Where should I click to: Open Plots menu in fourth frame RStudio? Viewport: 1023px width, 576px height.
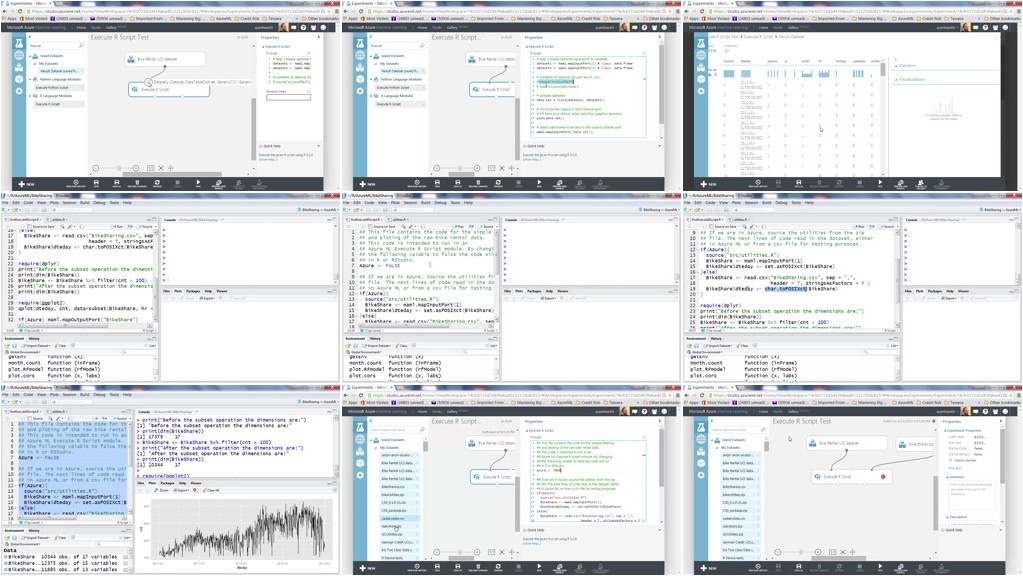(x=54, y=202)
